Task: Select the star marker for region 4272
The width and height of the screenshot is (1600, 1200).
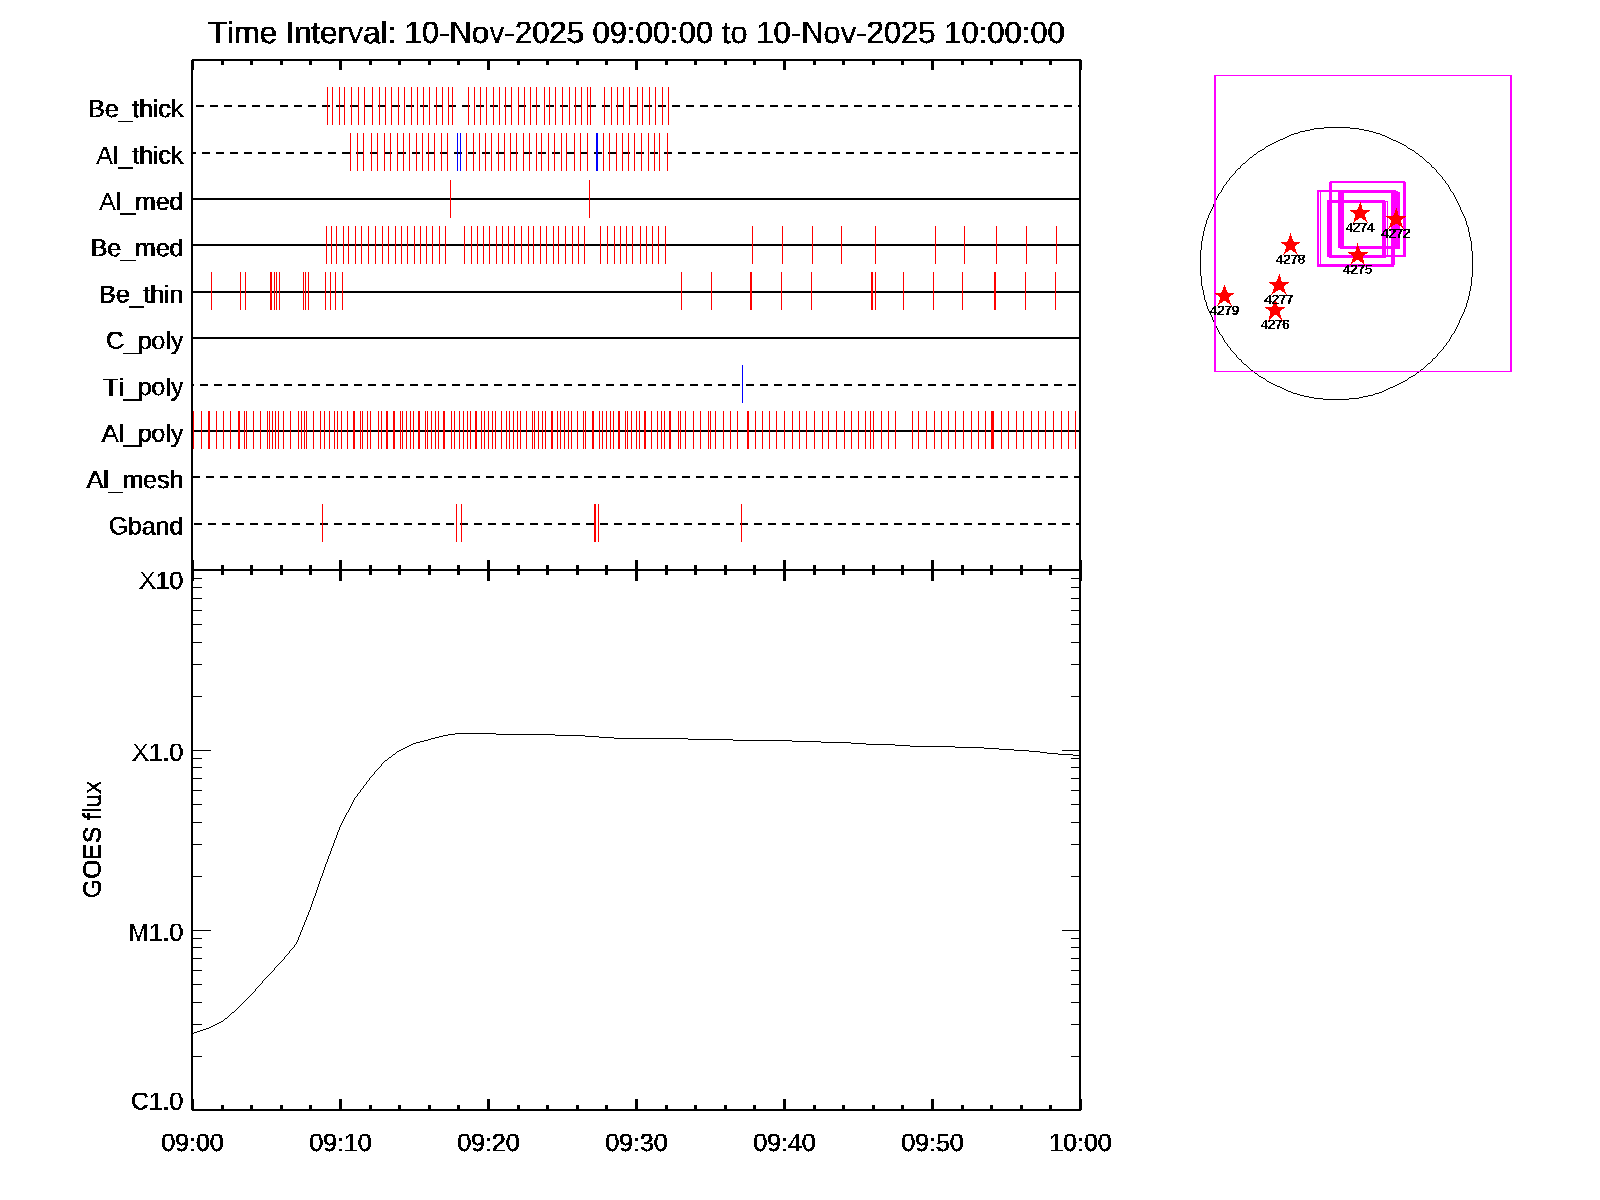Action: 1395,220
